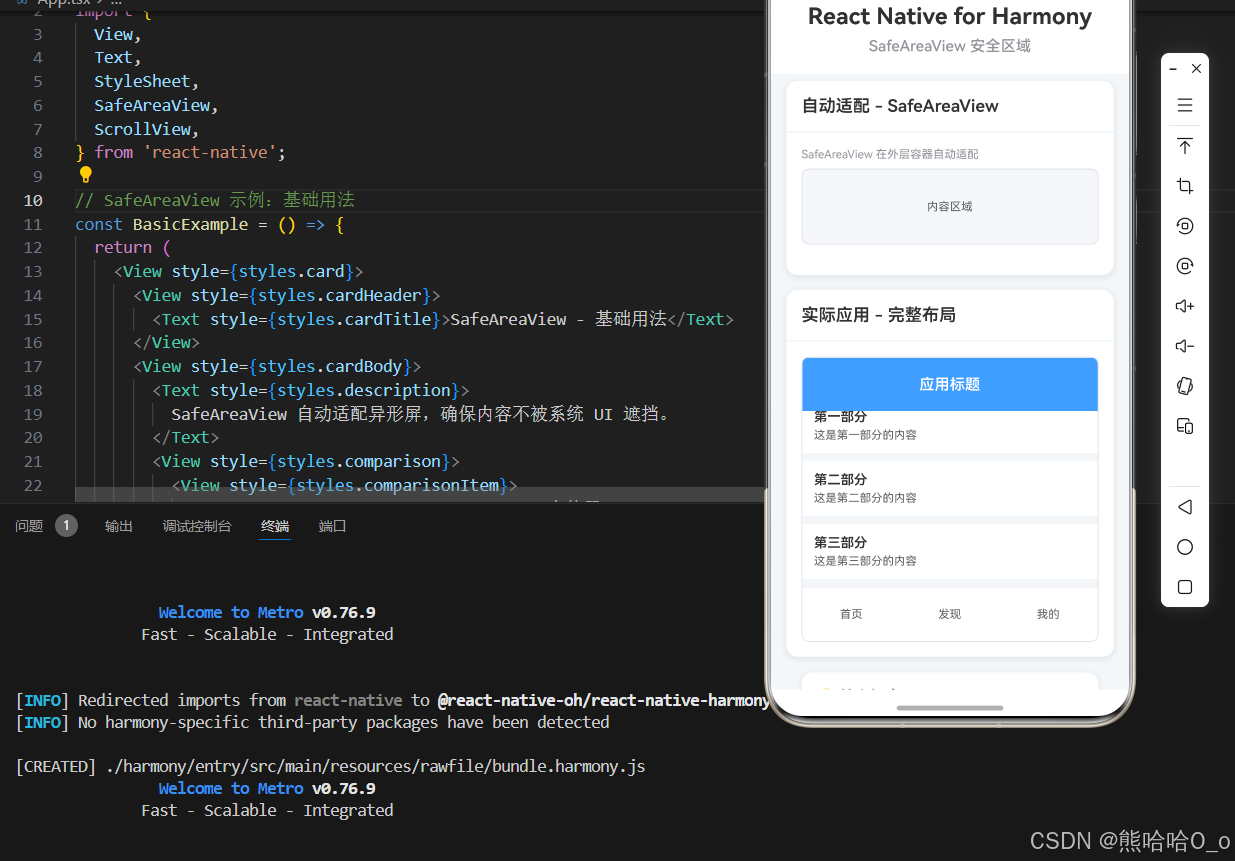Rotate the emulator screen counter-clockwise
The image size is (1235, 861).
point(1185,226)
